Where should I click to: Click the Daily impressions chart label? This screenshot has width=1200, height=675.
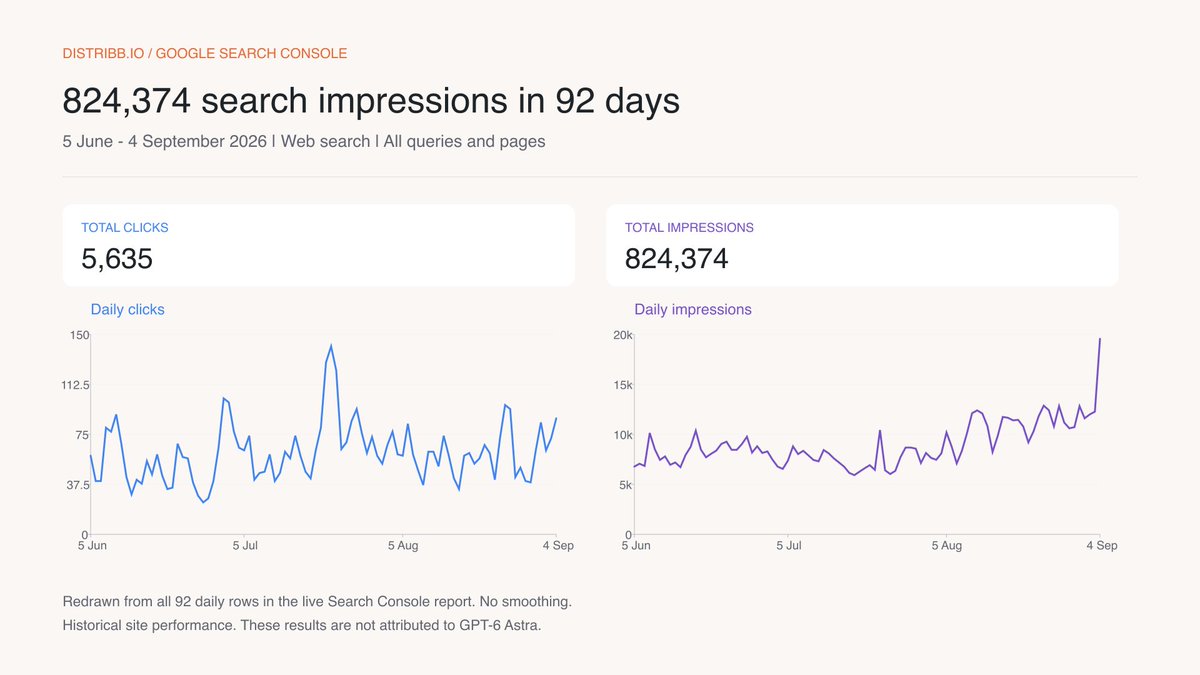[x=693, y=309]
